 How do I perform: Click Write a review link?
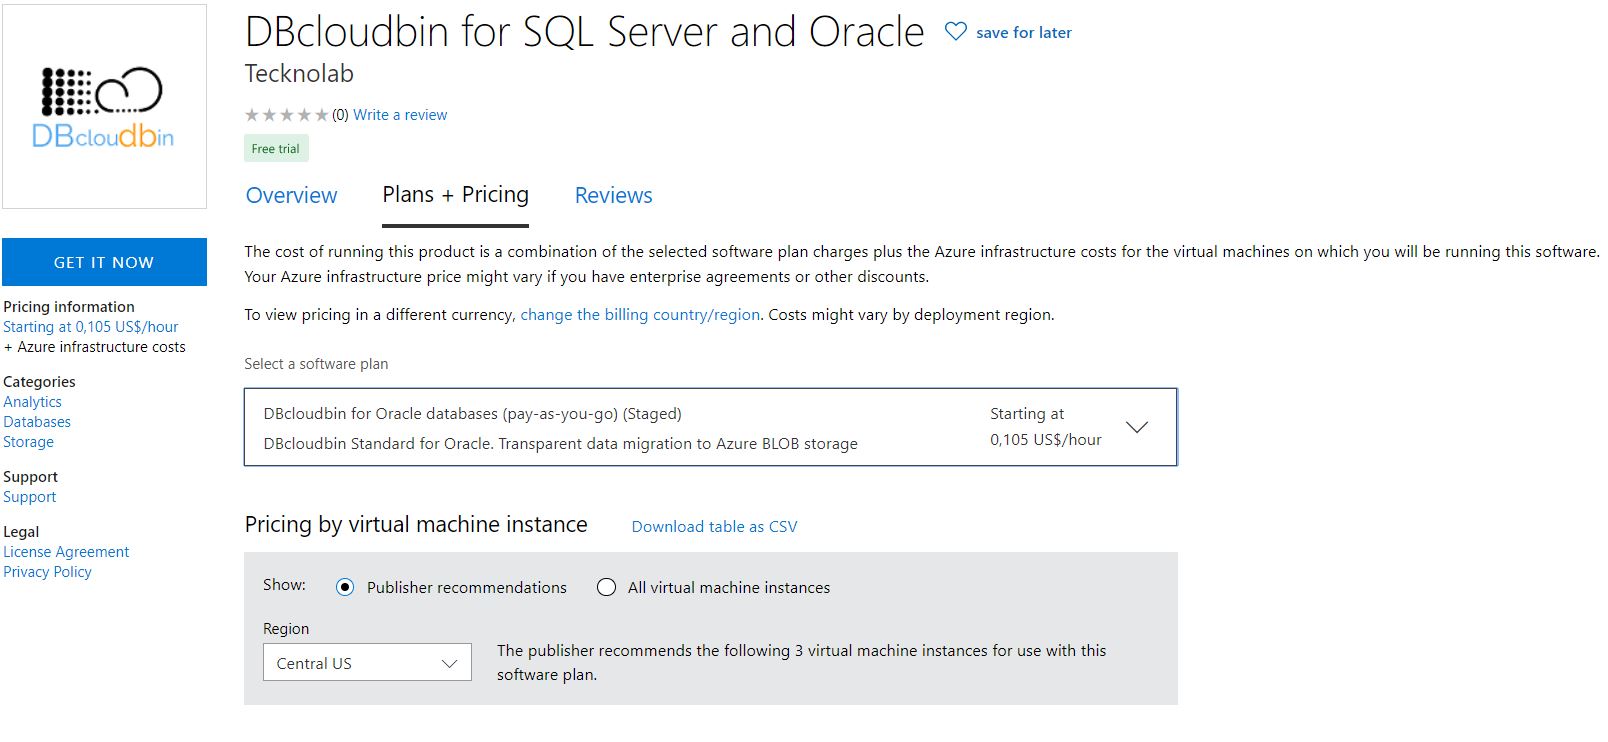click(400, 115)
